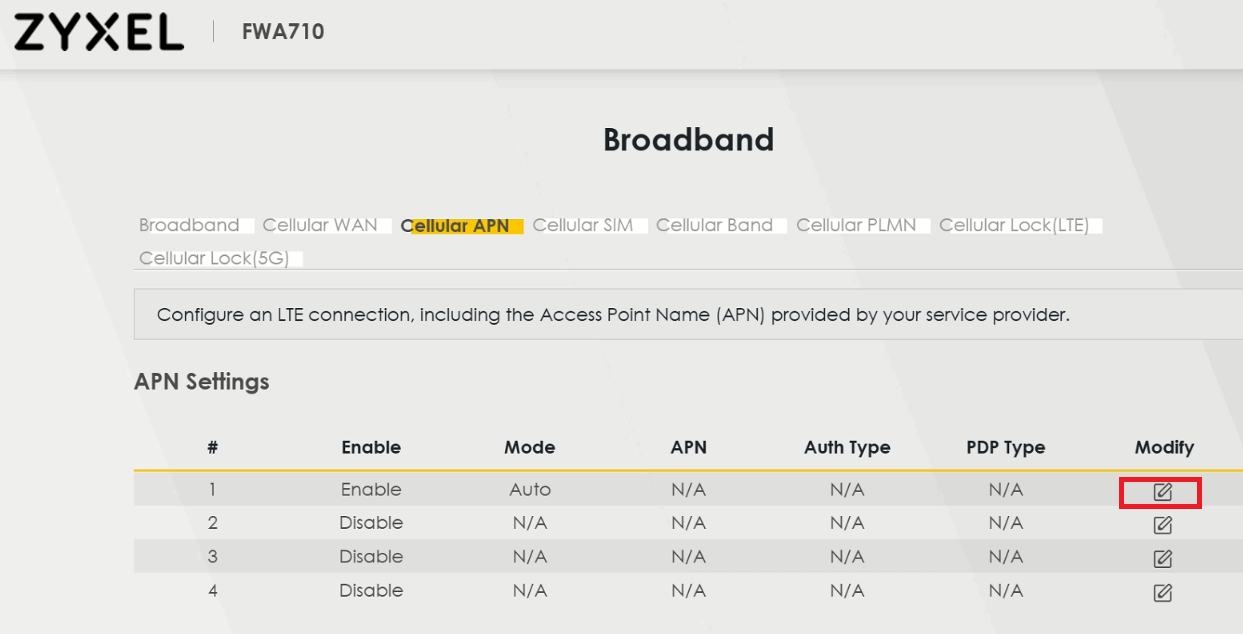
Task: Click the ZYXEL logo
Action: pyautogui.click(x=99, y=32)
